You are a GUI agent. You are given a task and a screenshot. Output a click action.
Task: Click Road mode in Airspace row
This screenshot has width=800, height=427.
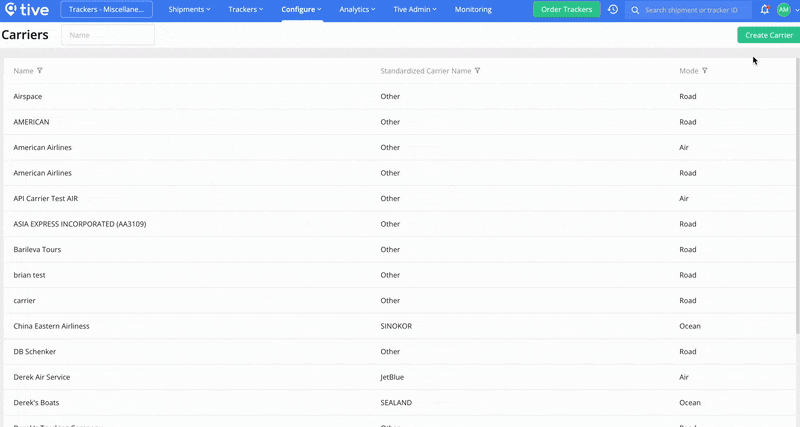tap(688, 96)
